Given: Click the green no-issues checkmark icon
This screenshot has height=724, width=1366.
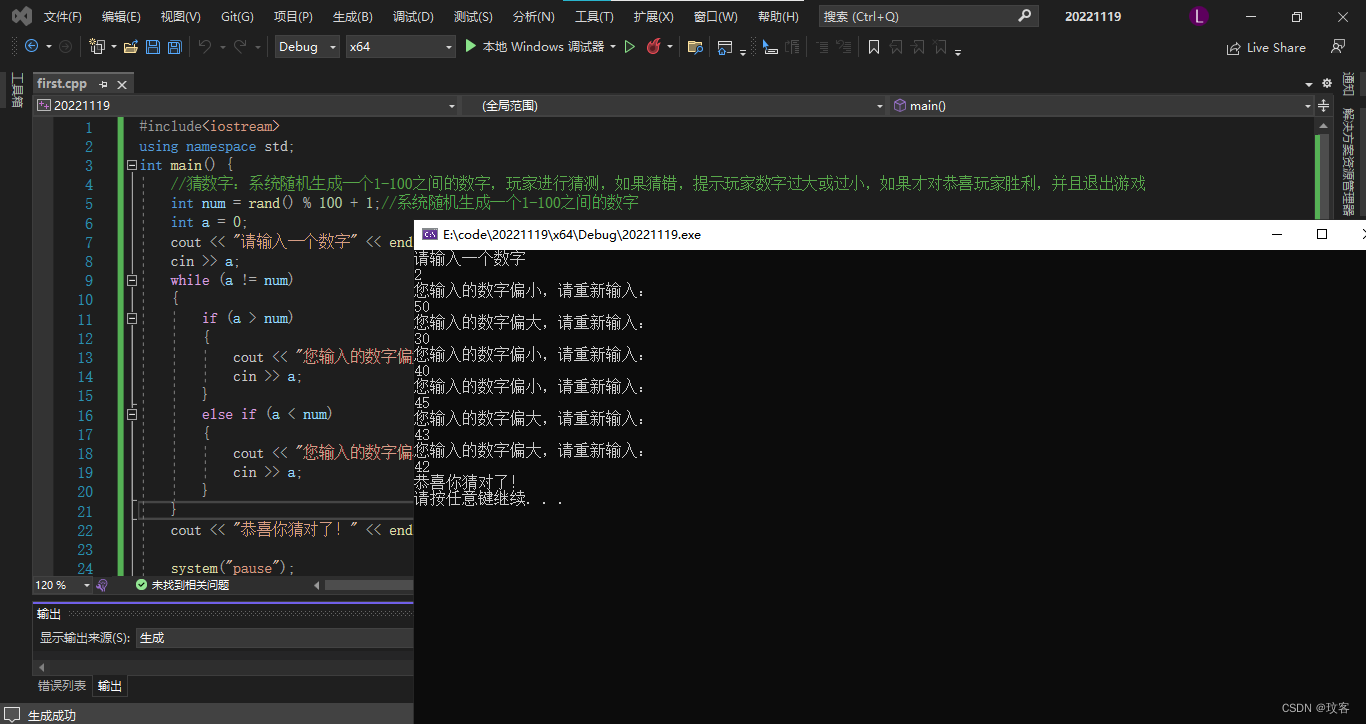Looking at the screenshot, I should coord(142,585).
